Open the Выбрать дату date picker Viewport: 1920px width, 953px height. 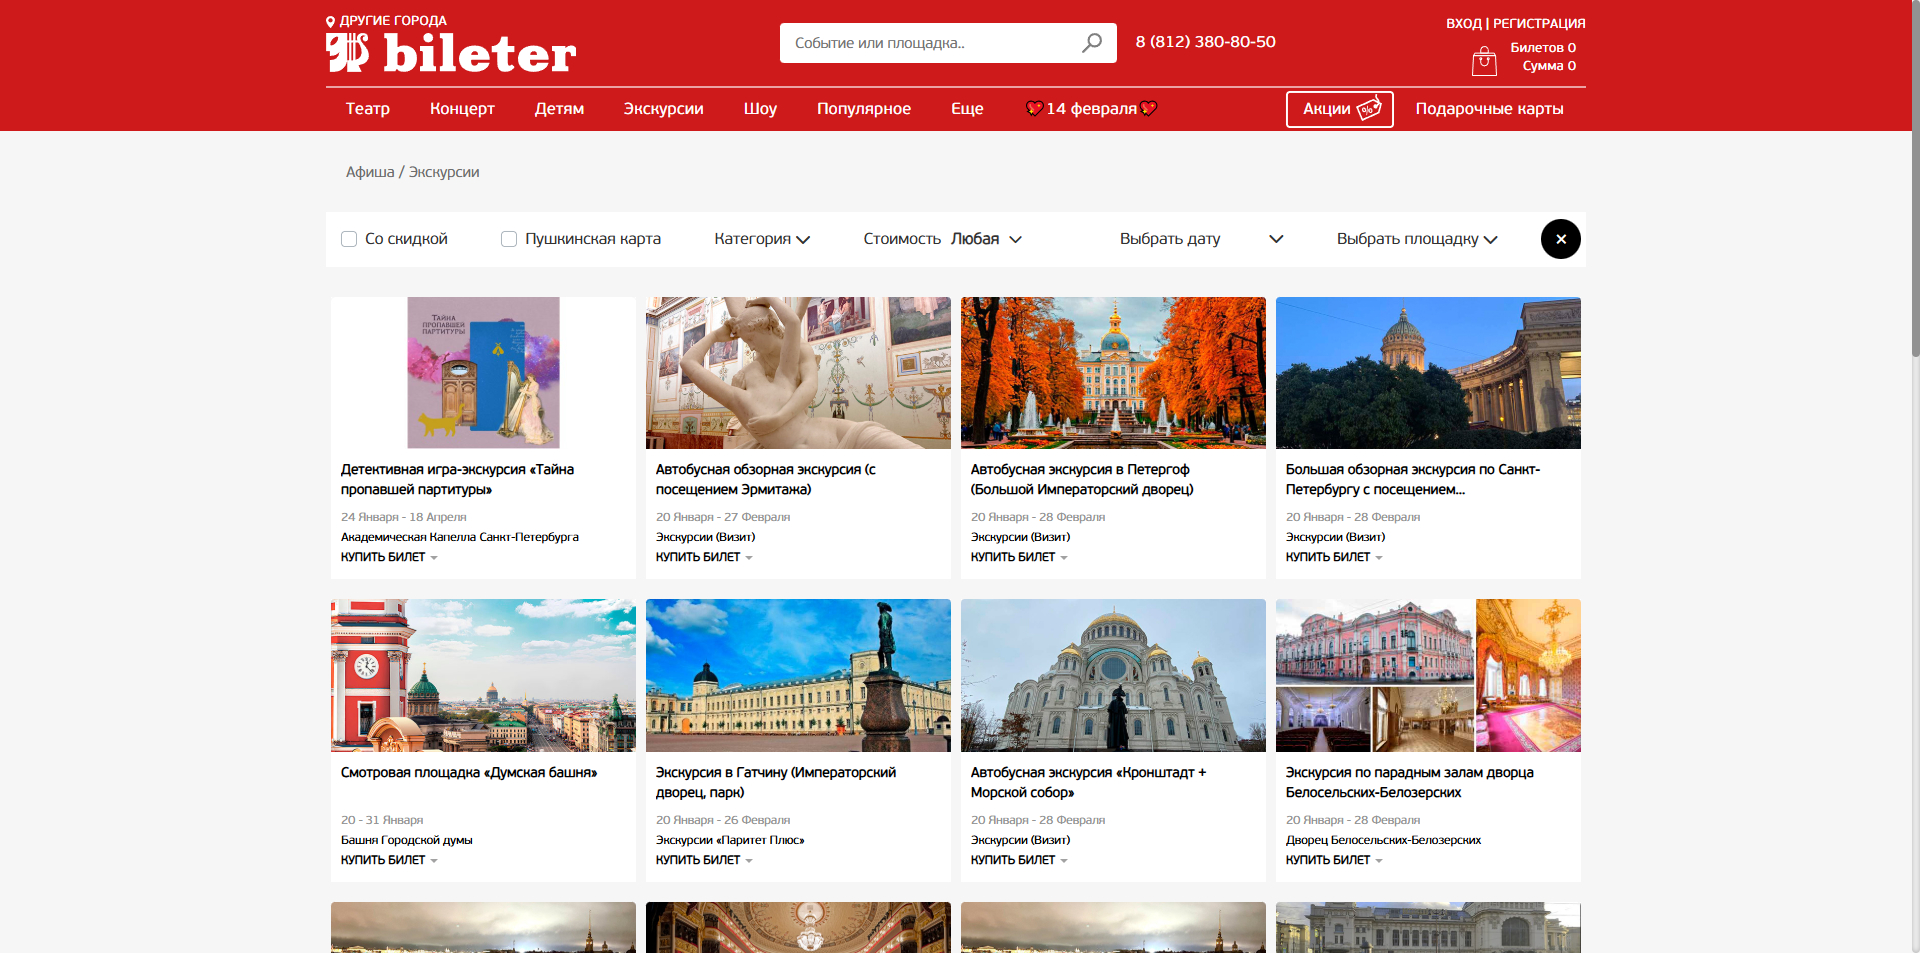(1200, 239)
